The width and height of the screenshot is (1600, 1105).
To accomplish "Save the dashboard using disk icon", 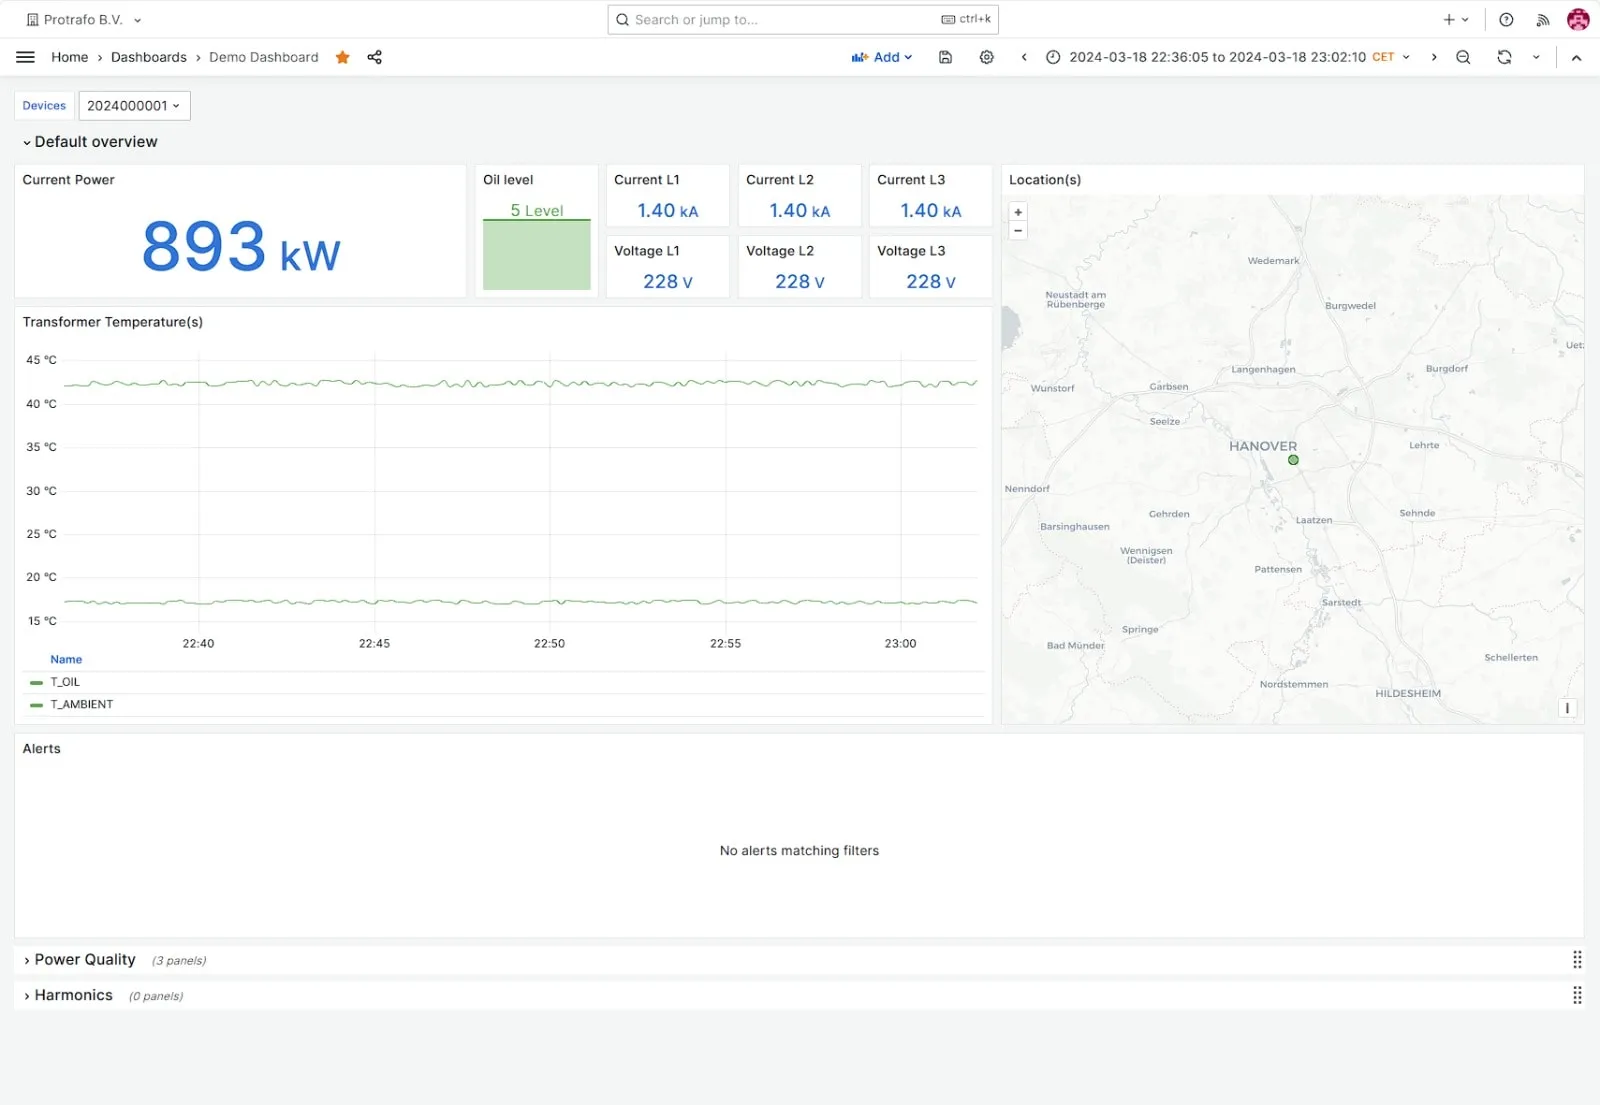I will tap(945, 57).
